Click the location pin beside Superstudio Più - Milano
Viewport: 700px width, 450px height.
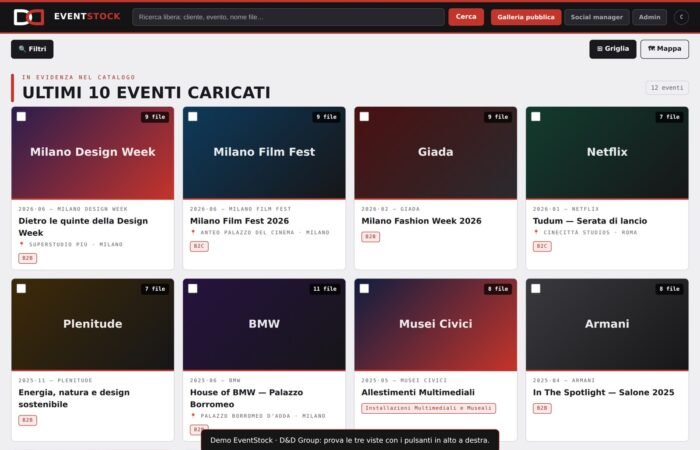click(21, 244)
